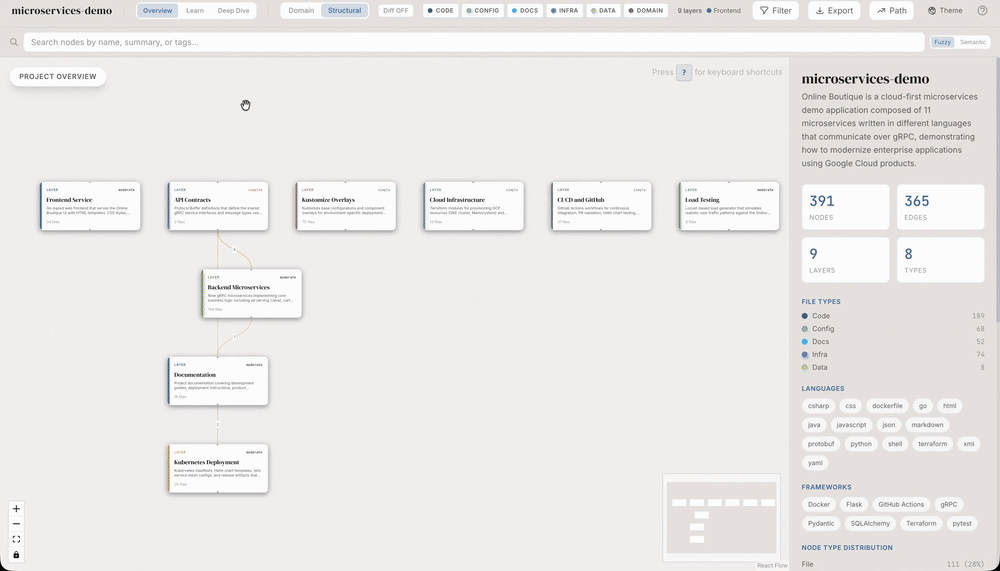Open the Kustomize Overlays layer node

[346, 206]
